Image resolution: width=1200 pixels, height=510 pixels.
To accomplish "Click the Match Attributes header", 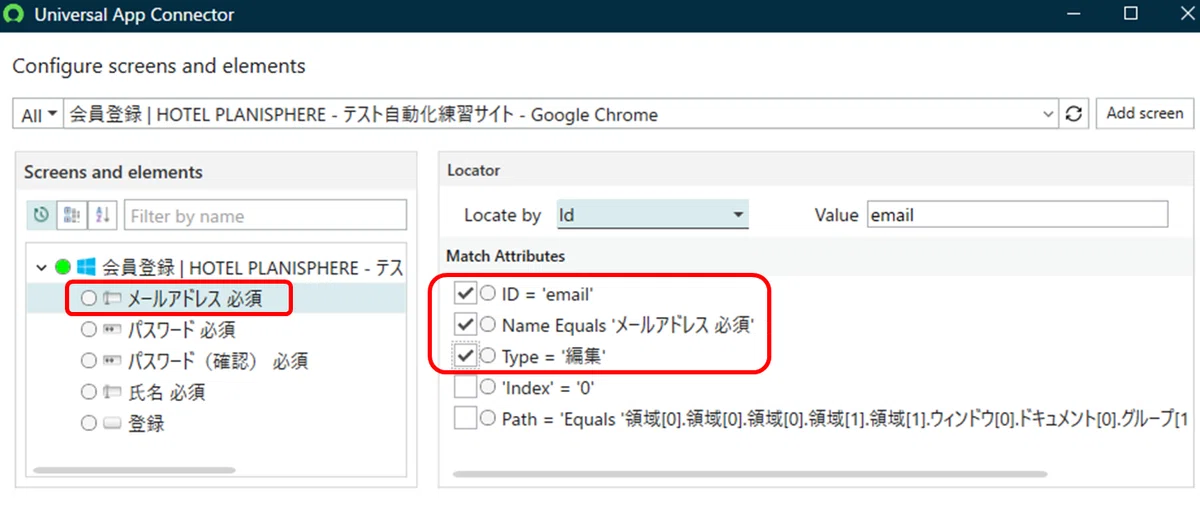I will (505, 256).
